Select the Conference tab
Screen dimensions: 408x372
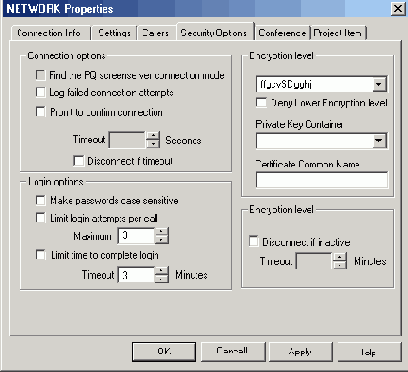click(282, 33)
